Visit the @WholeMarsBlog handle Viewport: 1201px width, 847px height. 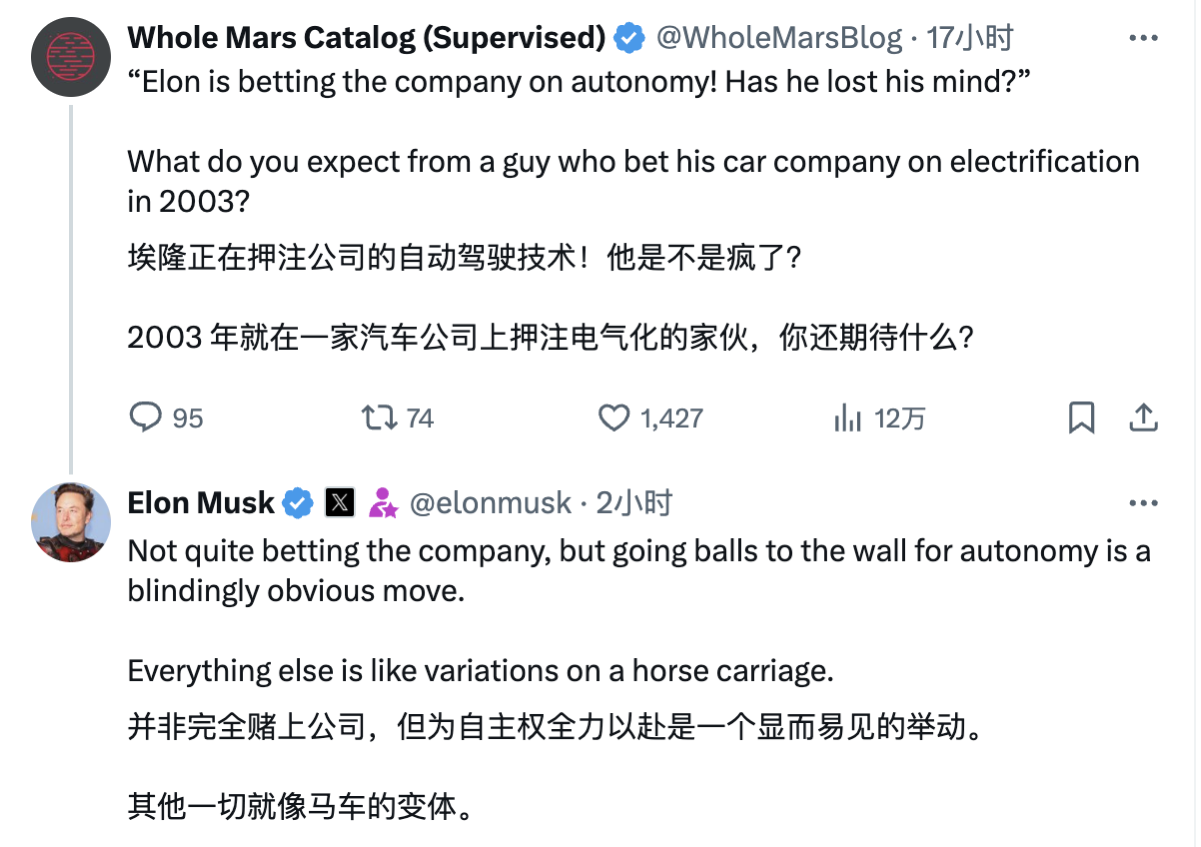[778, 39]
